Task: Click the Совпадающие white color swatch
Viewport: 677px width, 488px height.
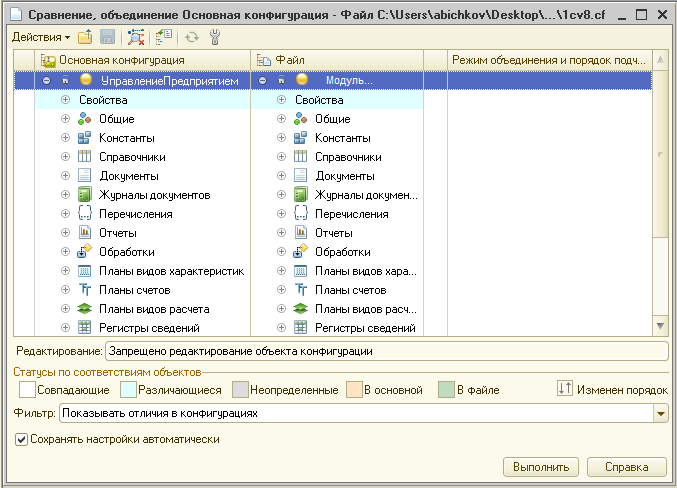Action: (27, 390)
